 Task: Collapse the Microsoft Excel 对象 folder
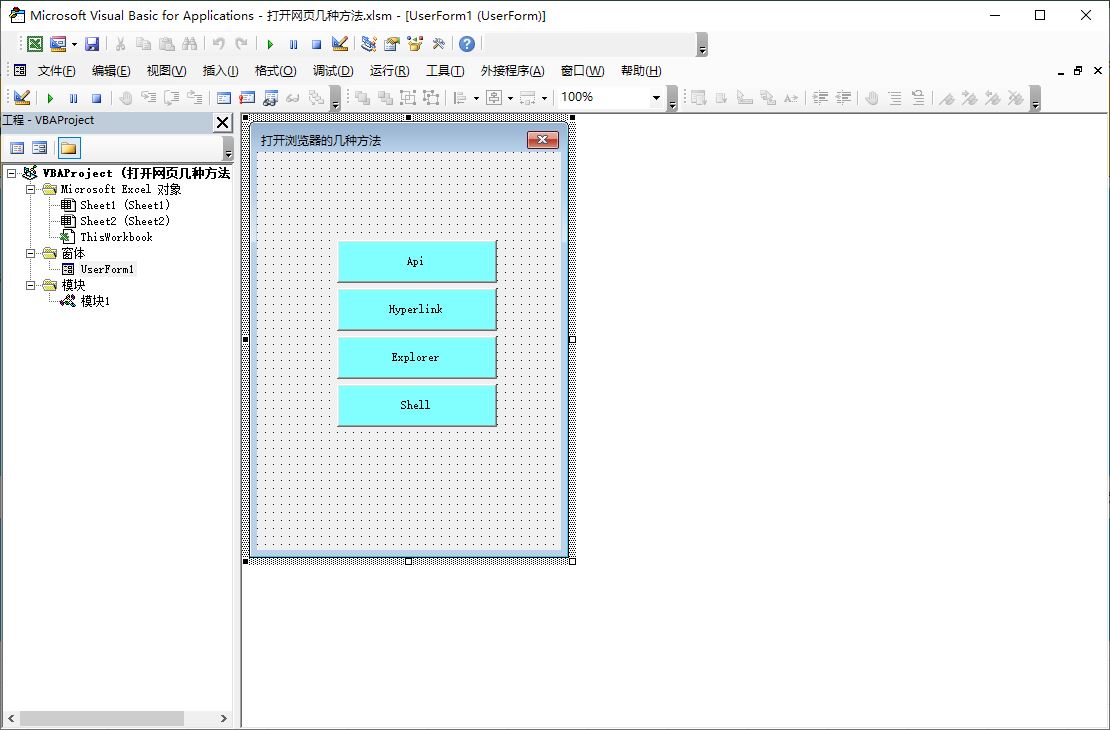(x=30, y=189)
